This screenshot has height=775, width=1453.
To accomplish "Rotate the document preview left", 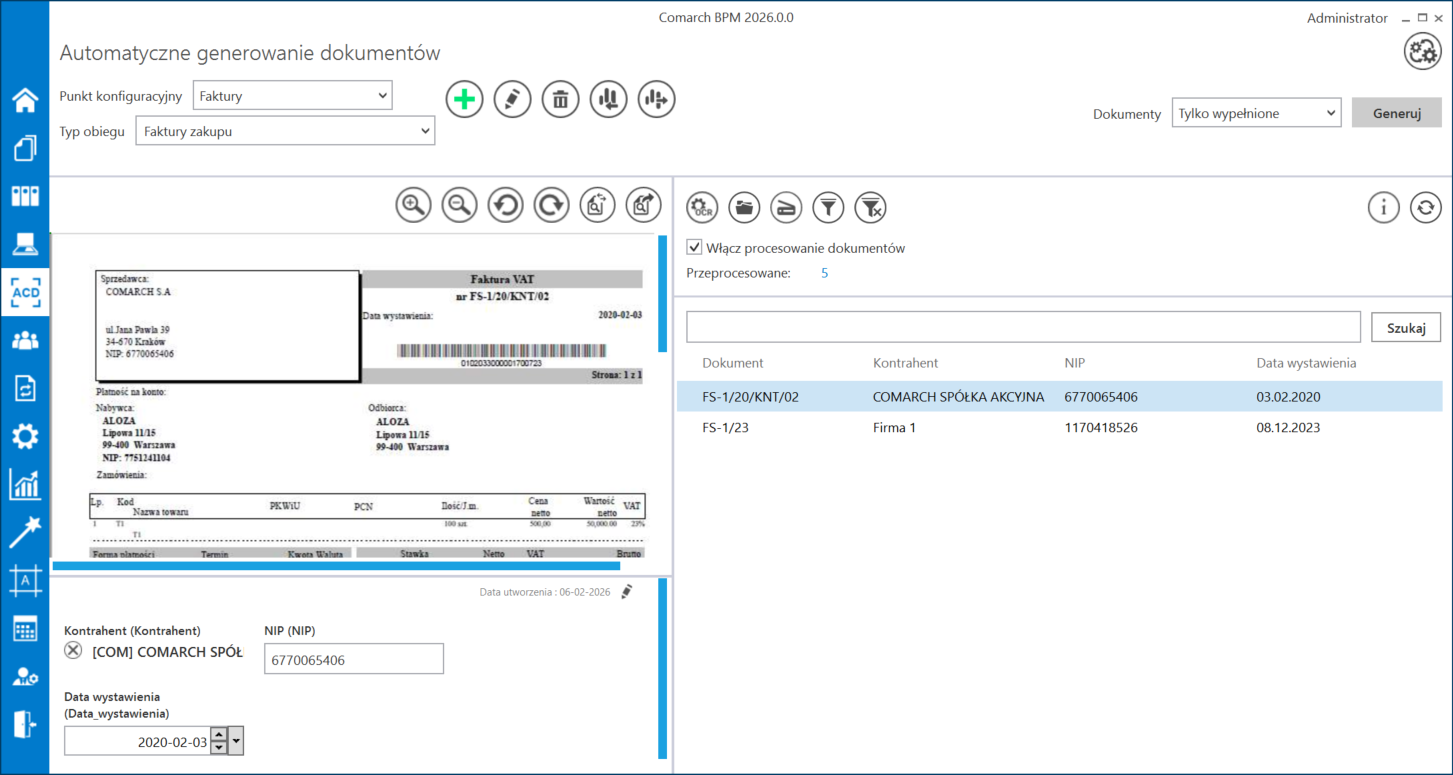I will pyautogui.click(x=505, y=205).
